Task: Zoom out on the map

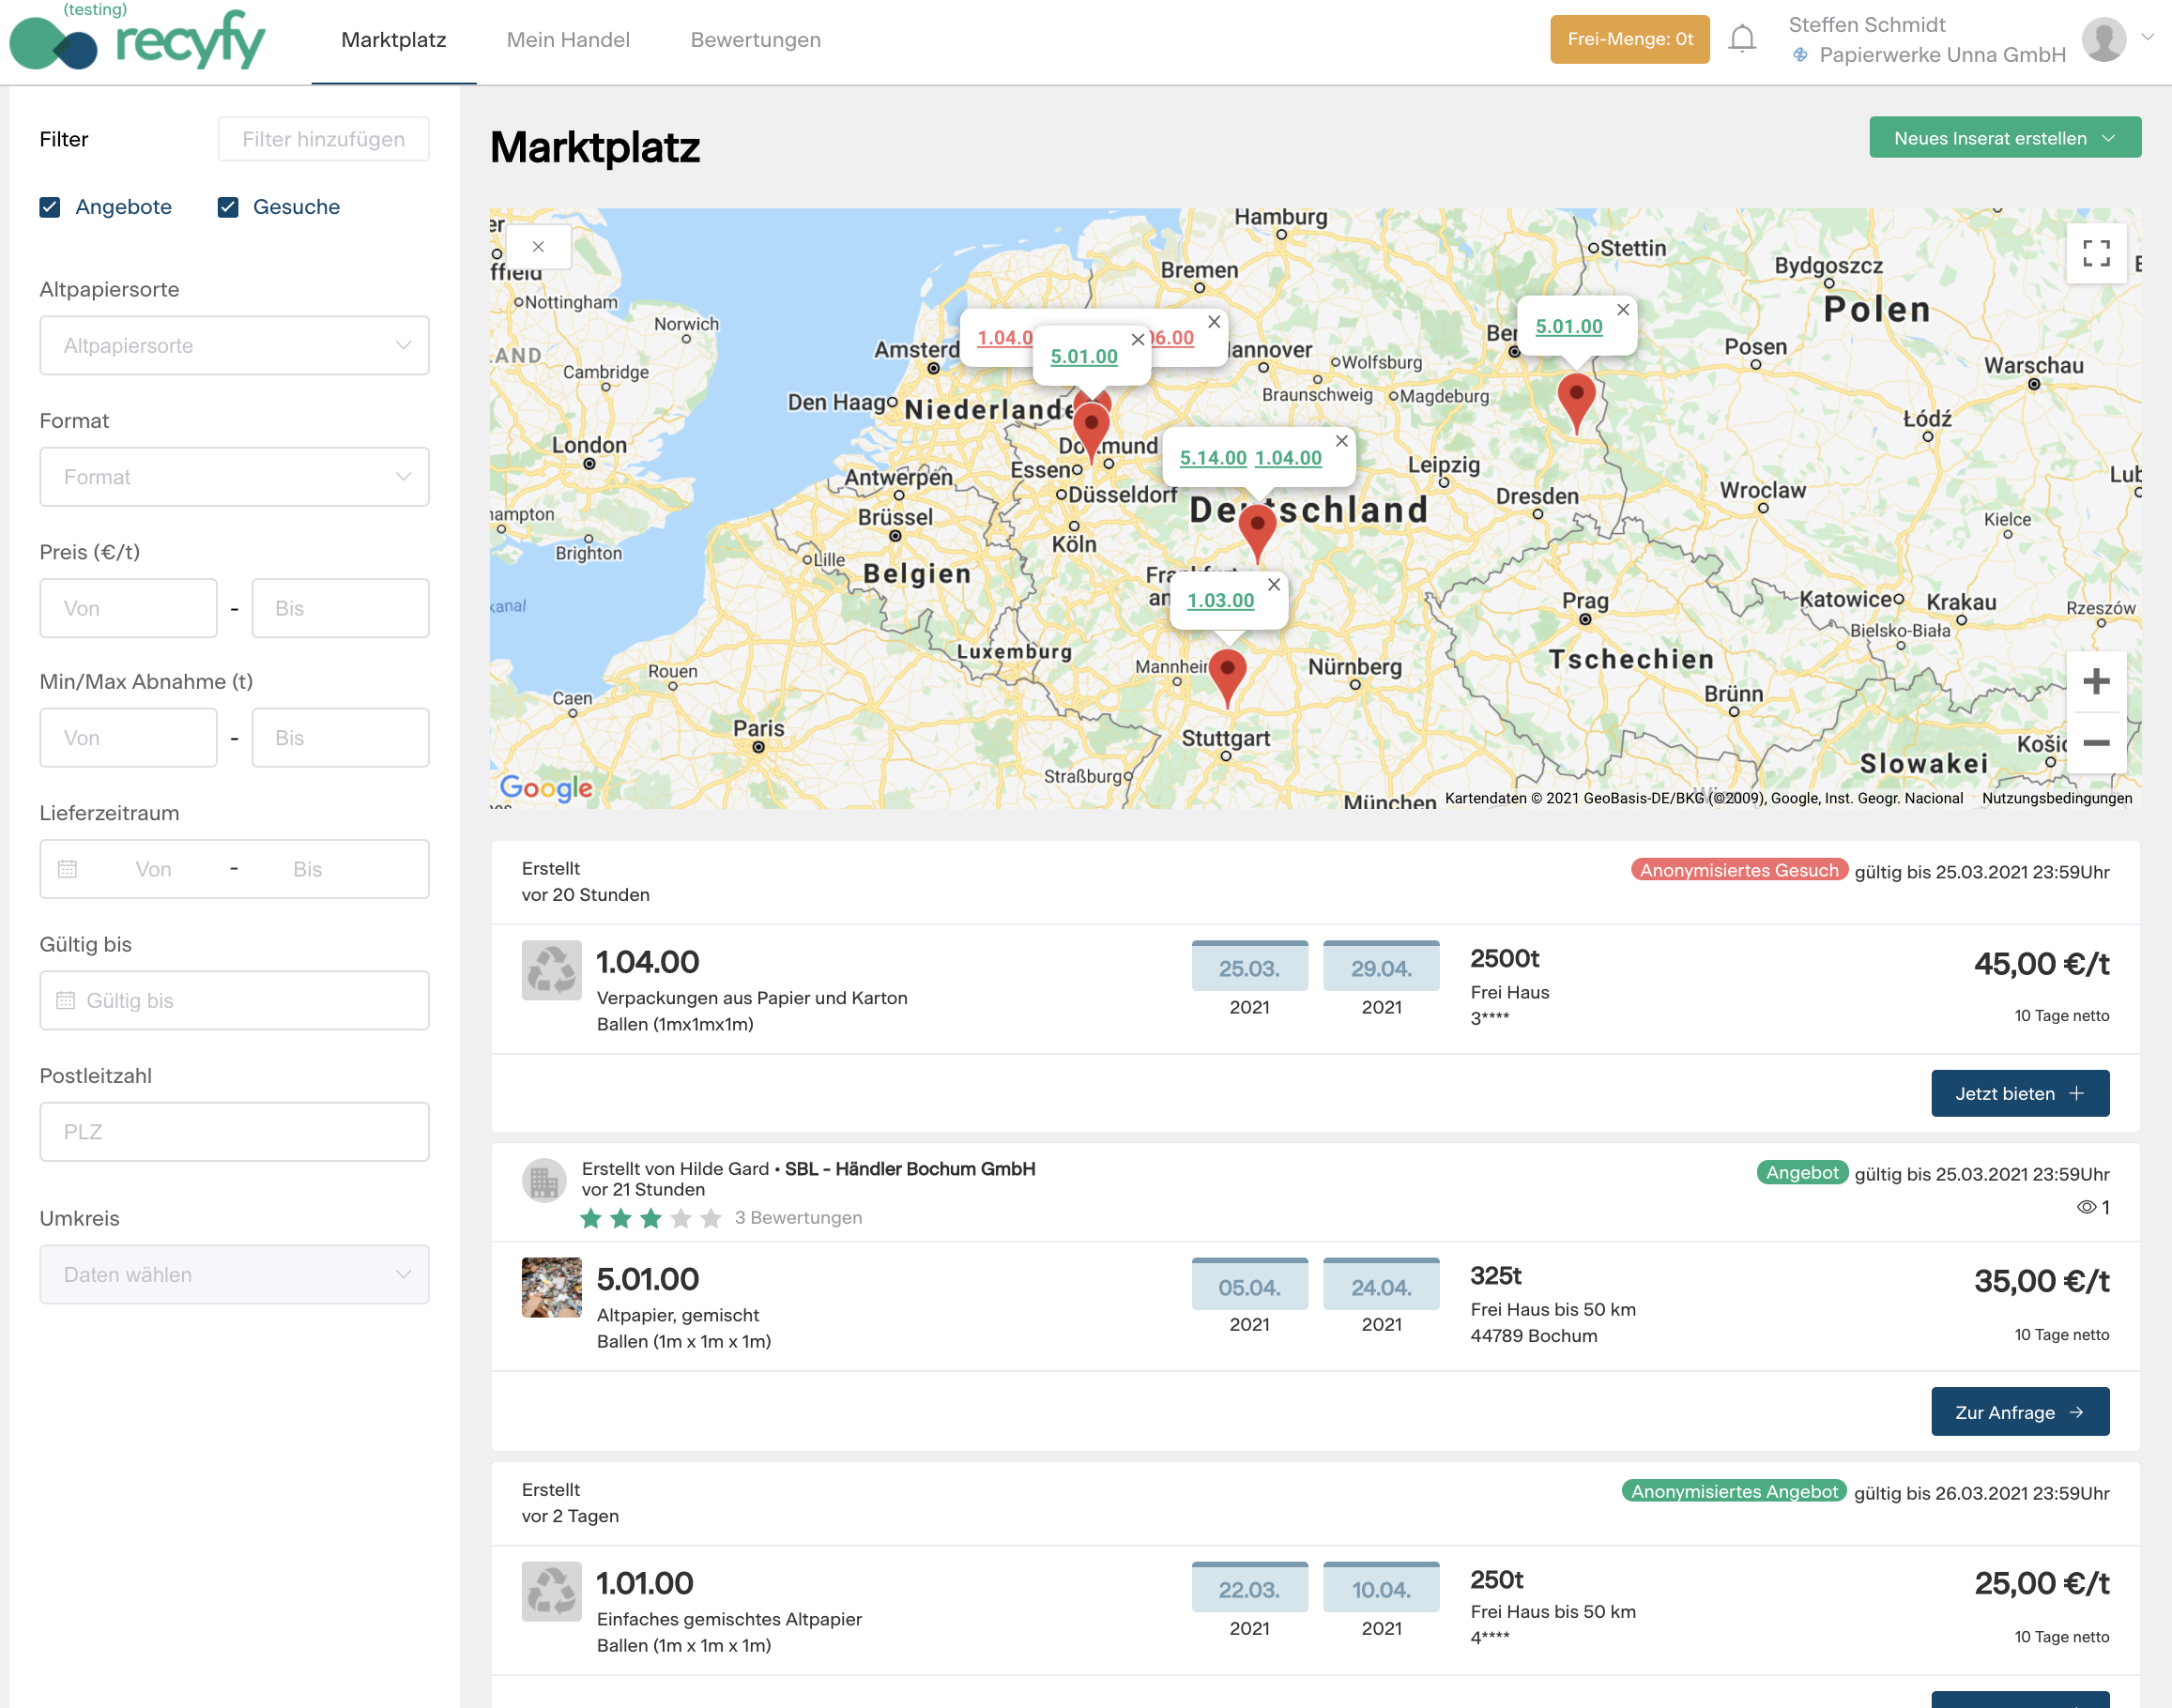Action: click(x=2096, y=743)
